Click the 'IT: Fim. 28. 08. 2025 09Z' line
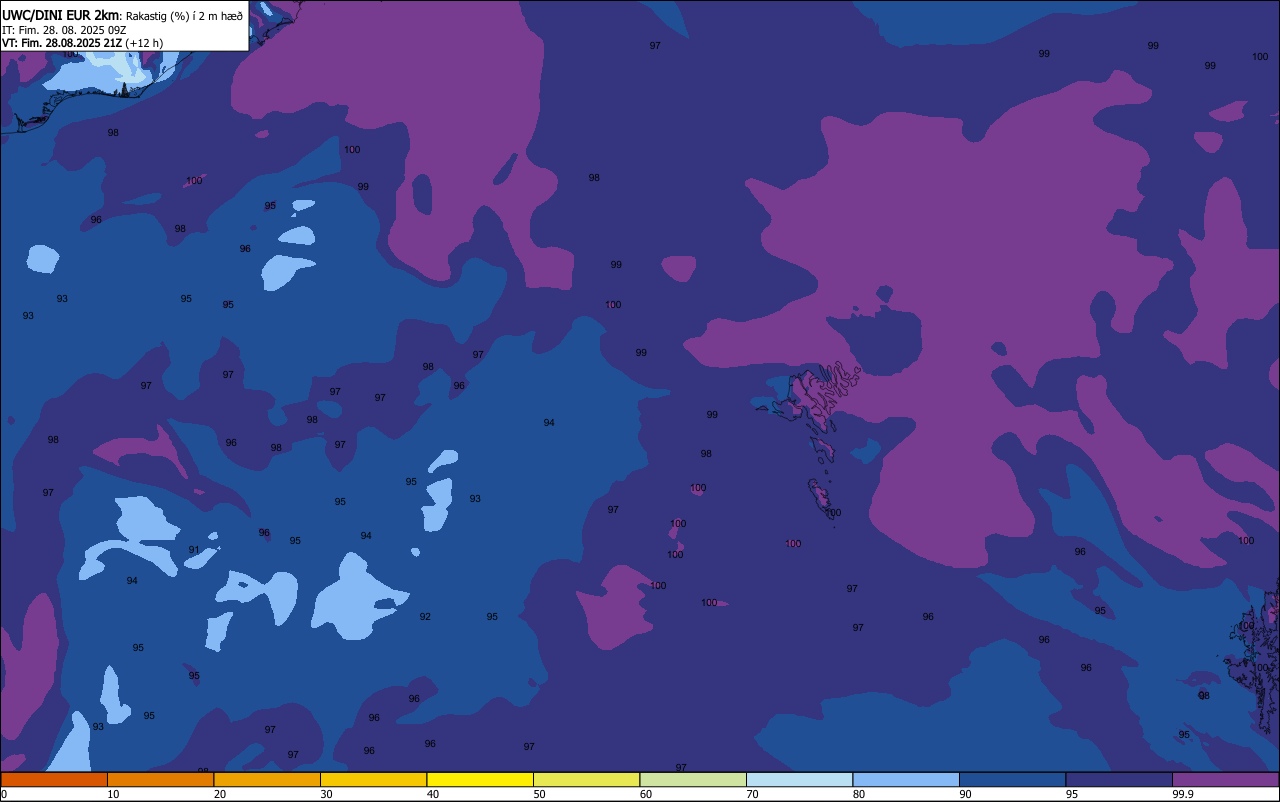The width and height of the screenshot is (1280, 802). (64, 29)
